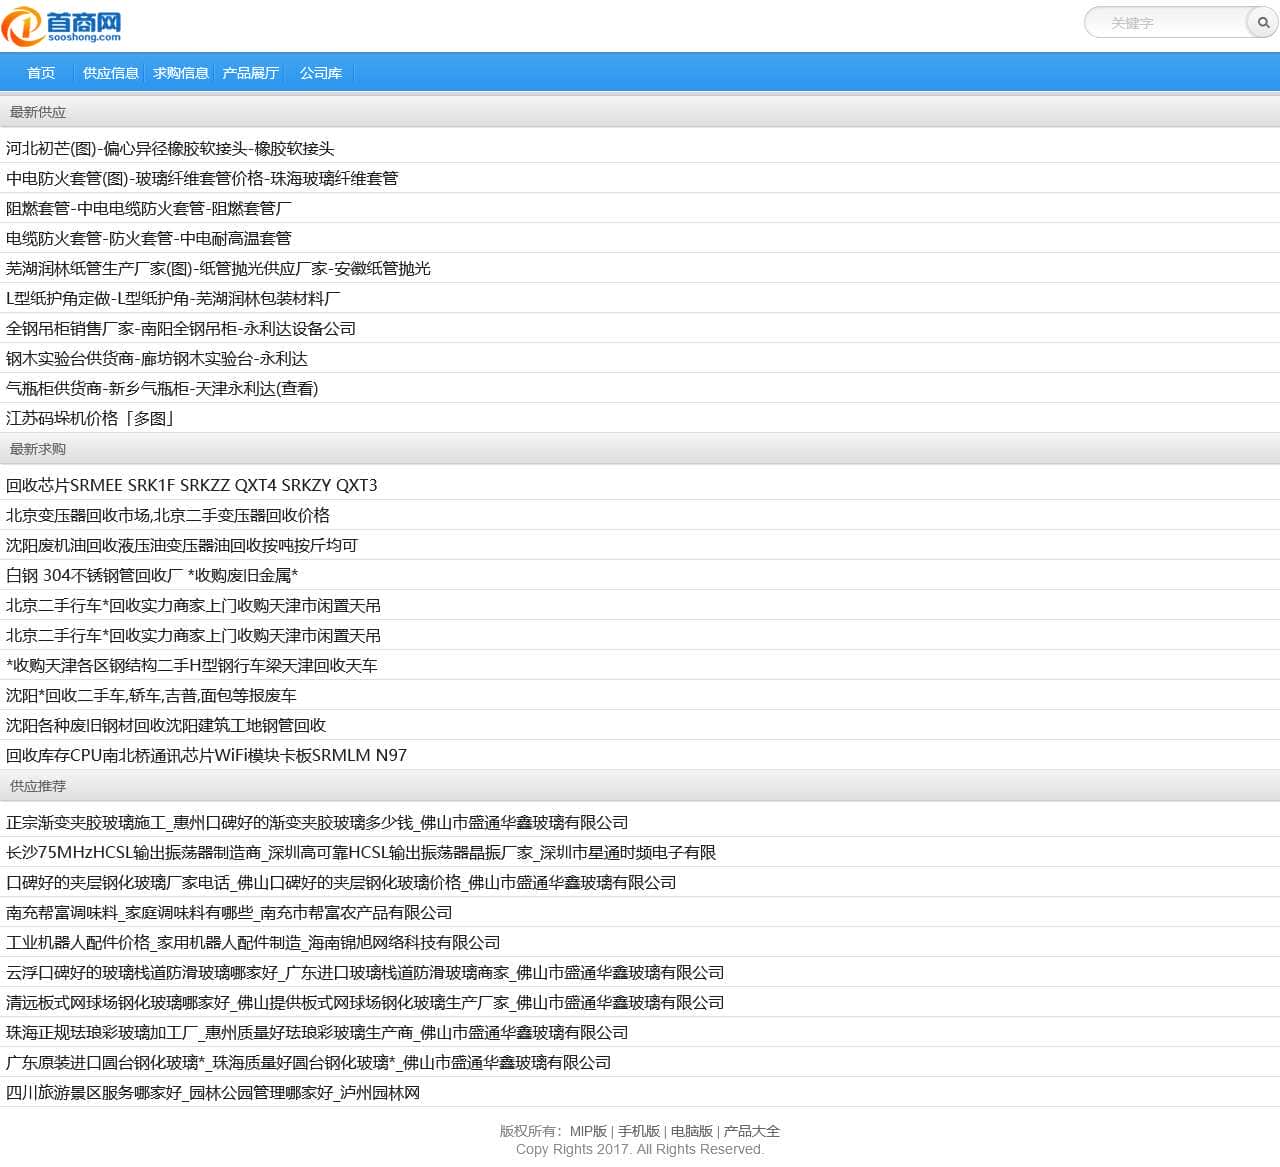Open 珠海正规珐琅彩玻璃加工厂 listing

(x=317, y=1032)
